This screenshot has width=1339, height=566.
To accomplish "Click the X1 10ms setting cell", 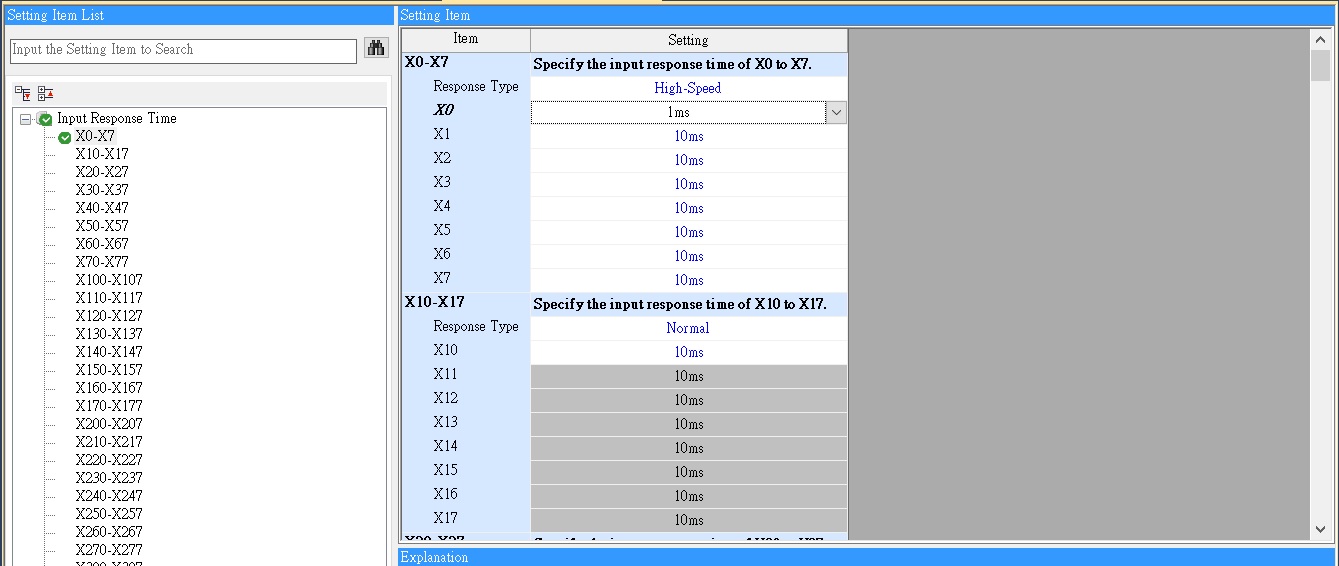I will [688, 136].
